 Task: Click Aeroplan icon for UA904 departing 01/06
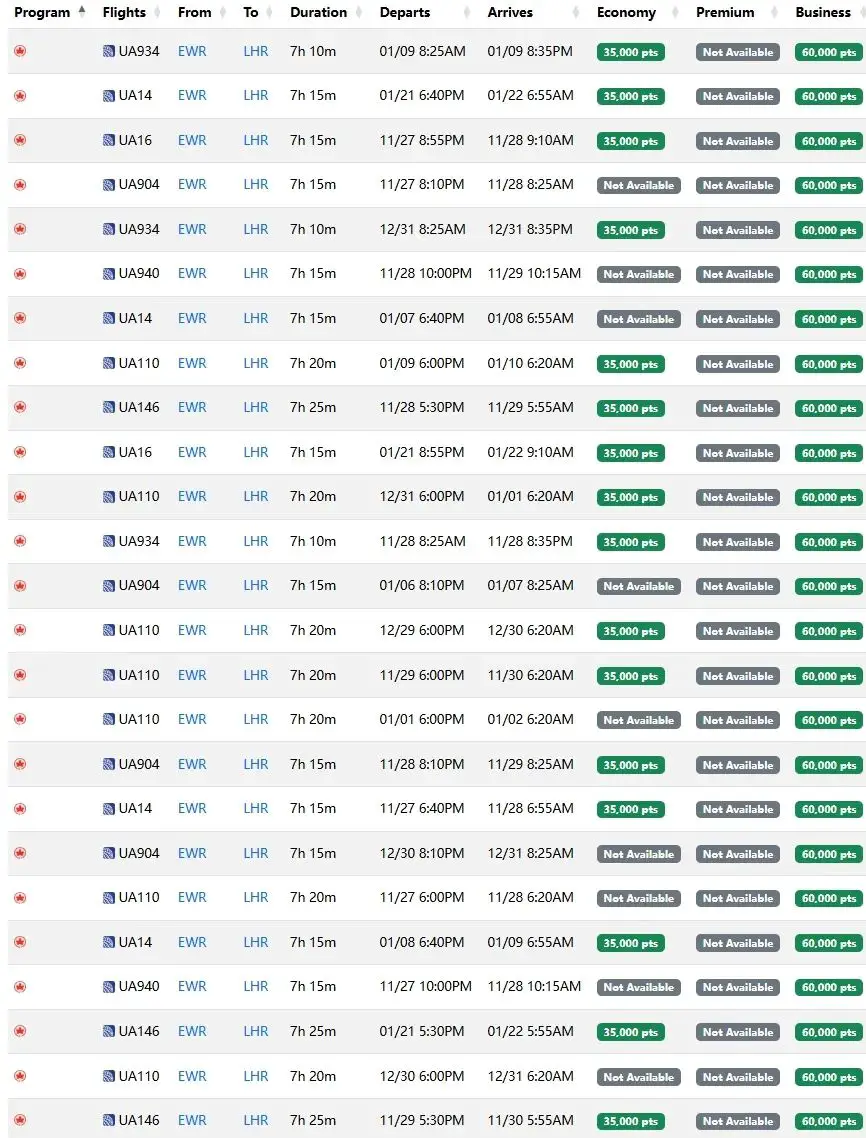20,586
